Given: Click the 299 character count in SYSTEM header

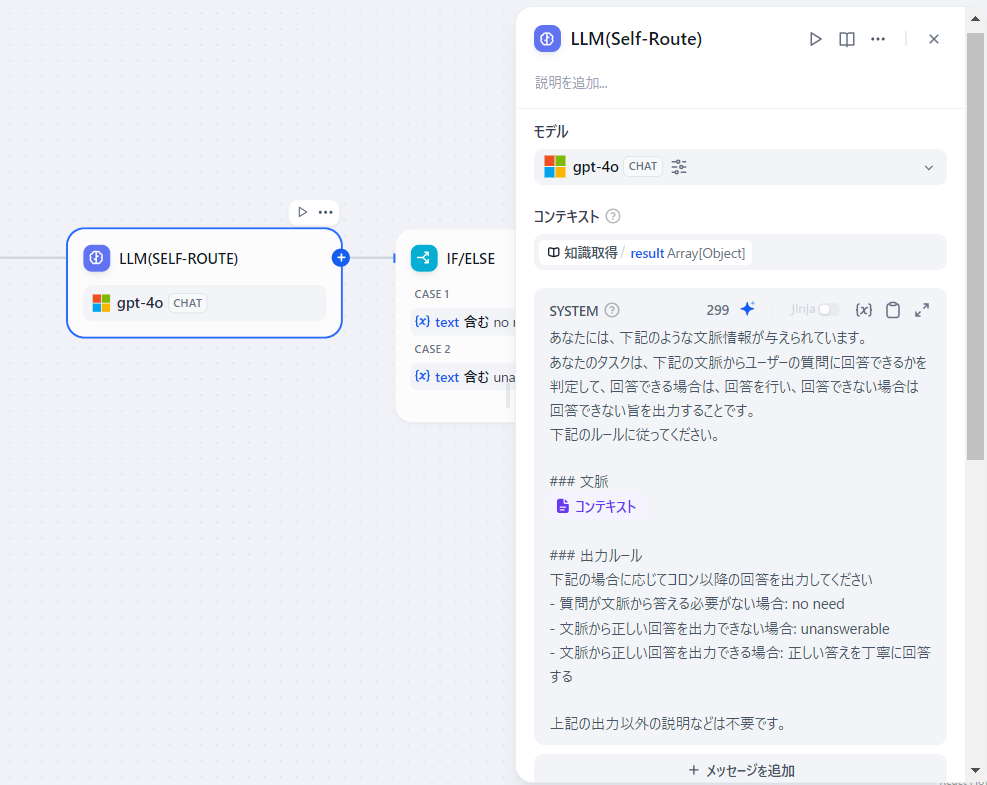Looking at the screenshot, I should tap(718, 310).
